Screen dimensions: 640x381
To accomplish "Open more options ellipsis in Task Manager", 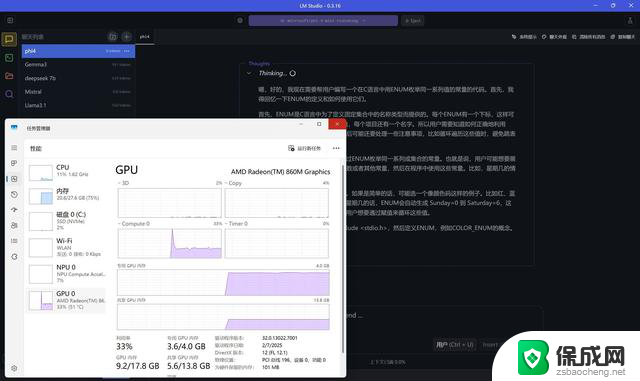I will (336, 148).
